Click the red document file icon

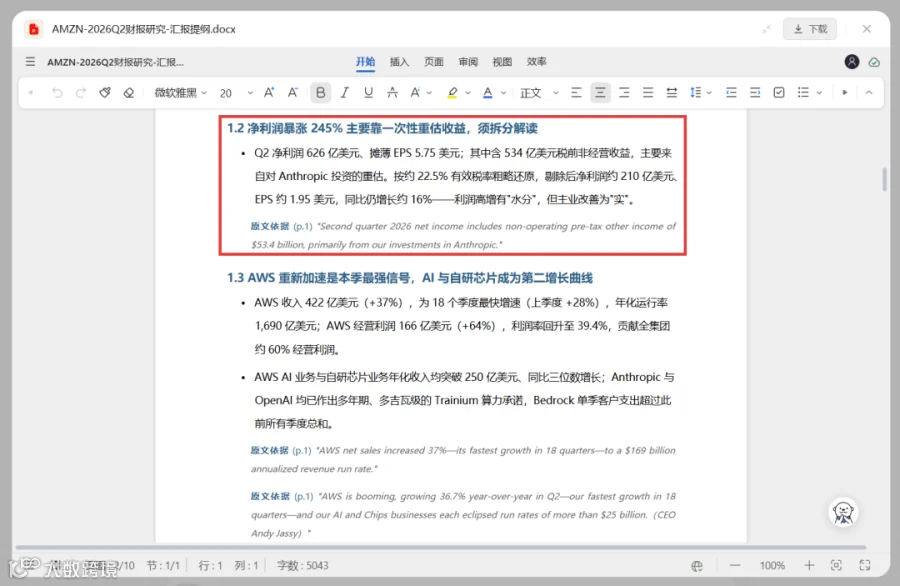[34, 29]
